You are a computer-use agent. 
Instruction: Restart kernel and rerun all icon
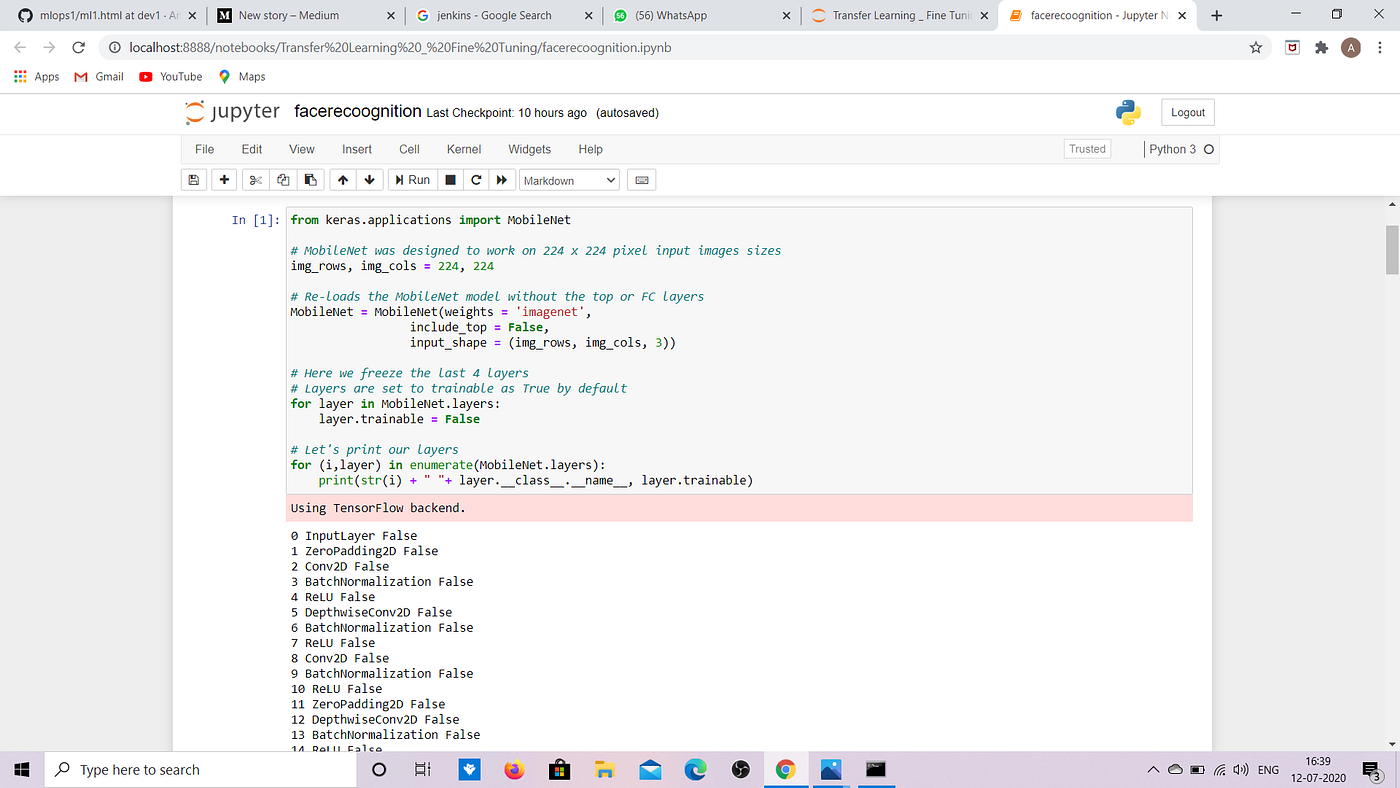[502, 180]
